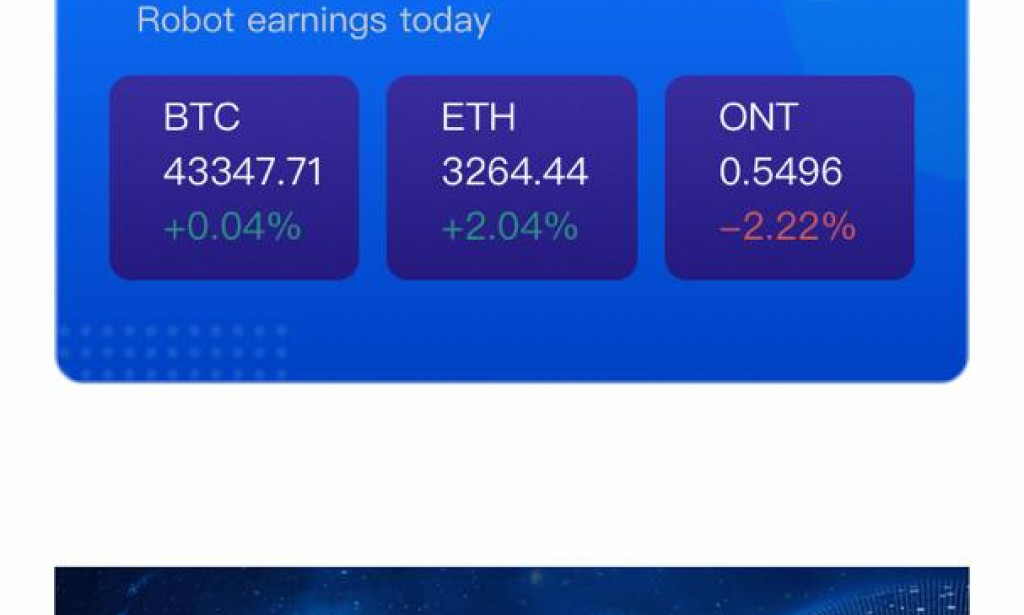
Task: Tap the white area below the panel
Action: (x=512, y=470)
